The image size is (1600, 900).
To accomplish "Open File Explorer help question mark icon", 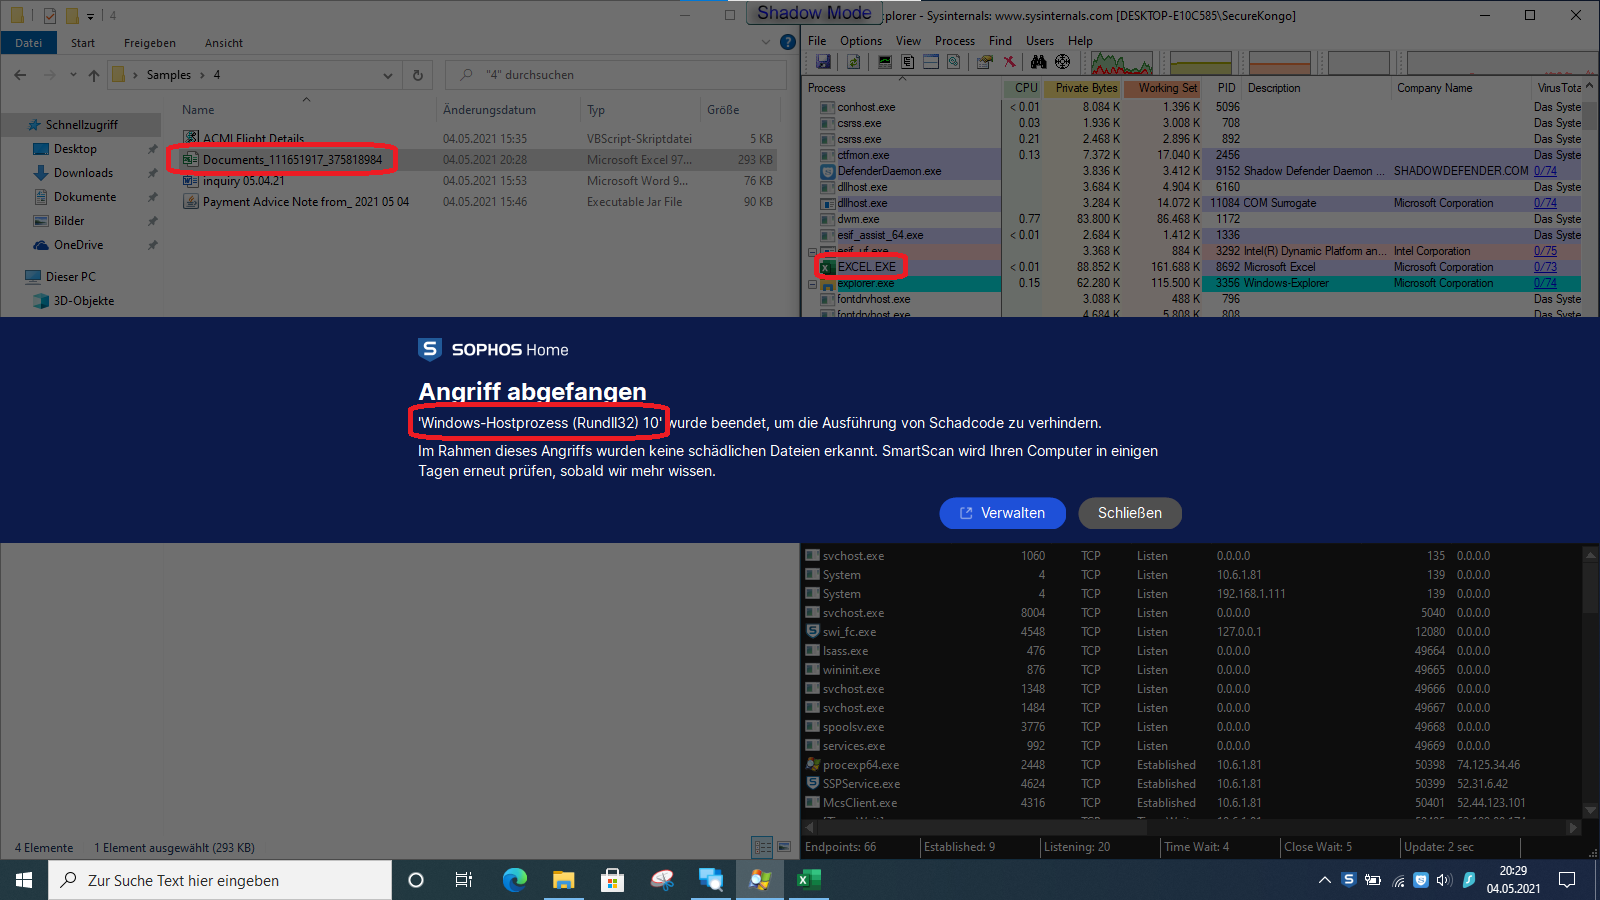I will 788,42.
